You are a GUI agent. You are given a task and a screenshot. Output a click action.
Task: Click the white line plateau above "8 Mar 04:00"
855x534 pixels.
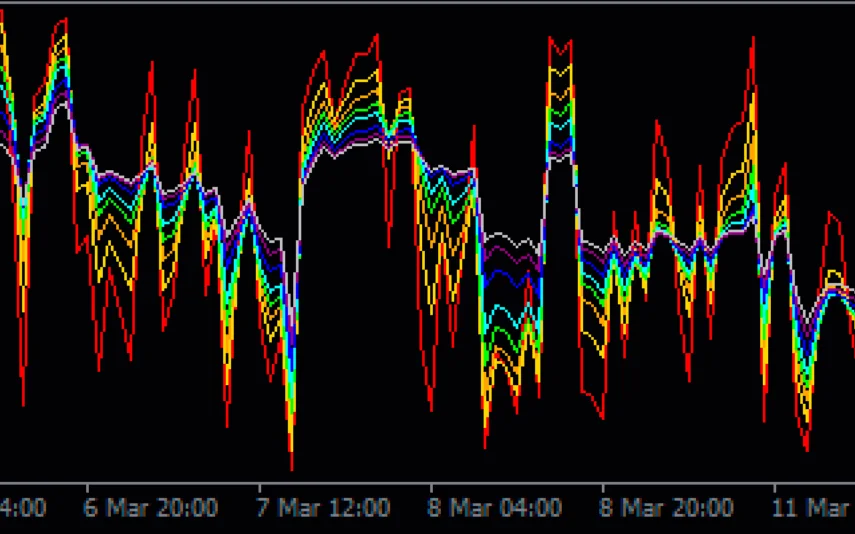(x=510, y=240)
